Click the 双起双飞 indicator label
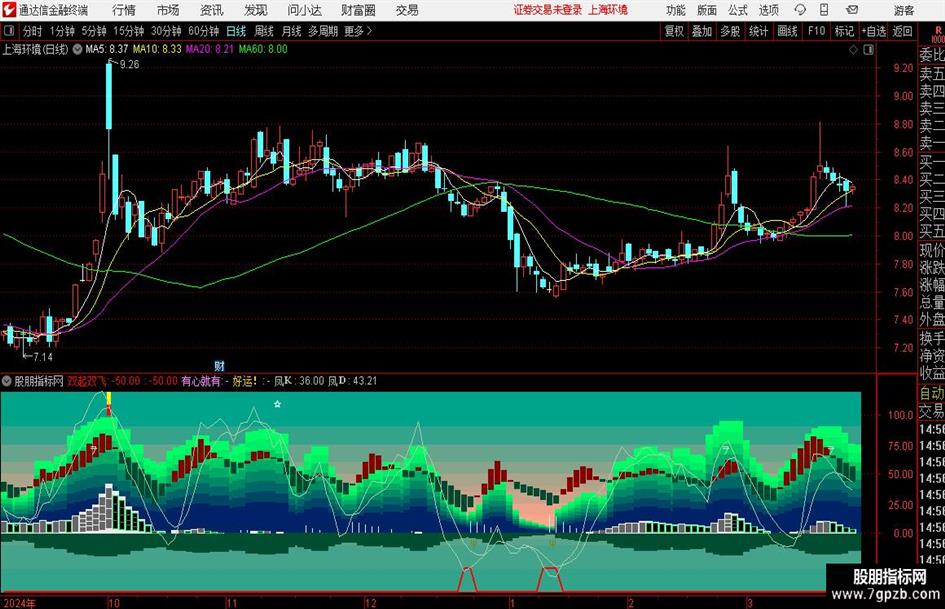 click(x=88, y=381)
